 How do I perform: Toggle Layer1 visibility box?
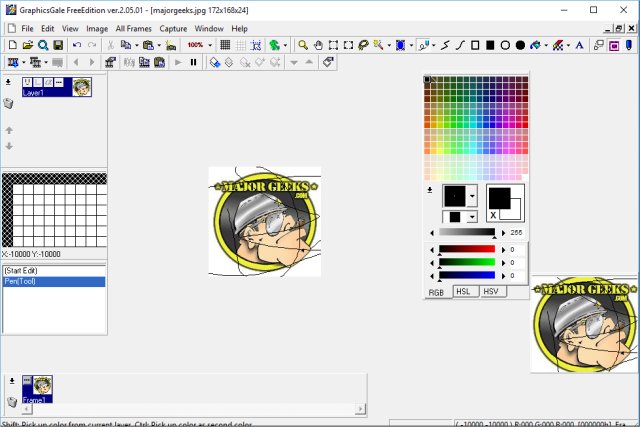coord(26,82)
